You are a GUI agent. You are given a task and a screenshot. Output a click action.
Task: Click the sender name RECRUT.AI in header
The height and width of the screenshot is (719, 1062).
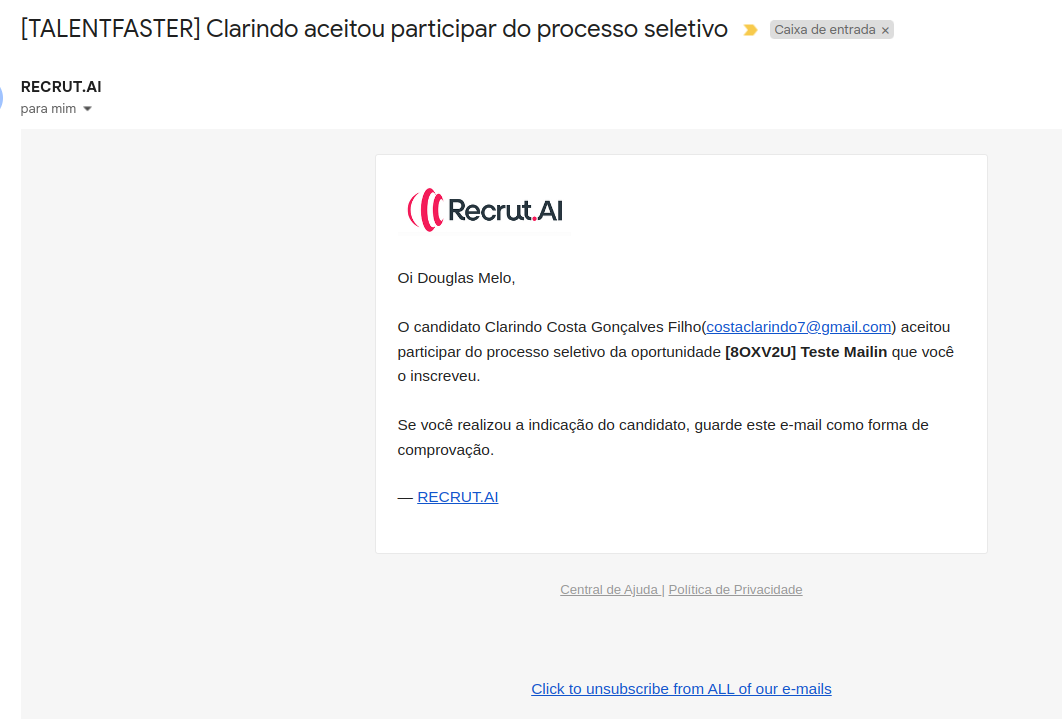tap(61, 87)
